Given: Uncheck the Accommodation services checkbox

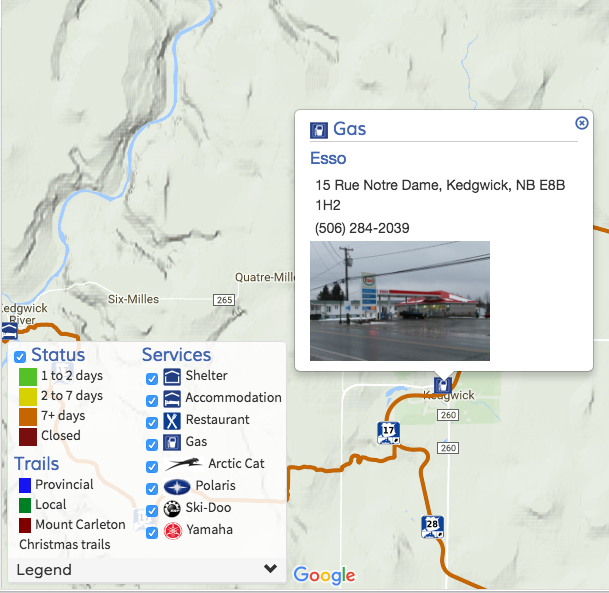Looking at the screenshot, I should (152, 400).
